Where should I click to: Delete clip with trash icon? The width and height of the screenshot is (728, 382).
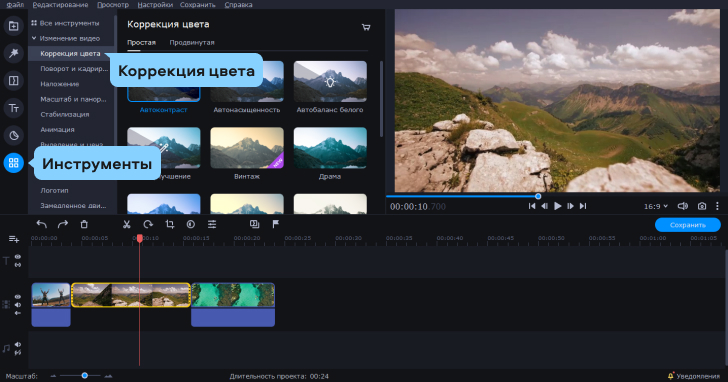click(84, 224)
